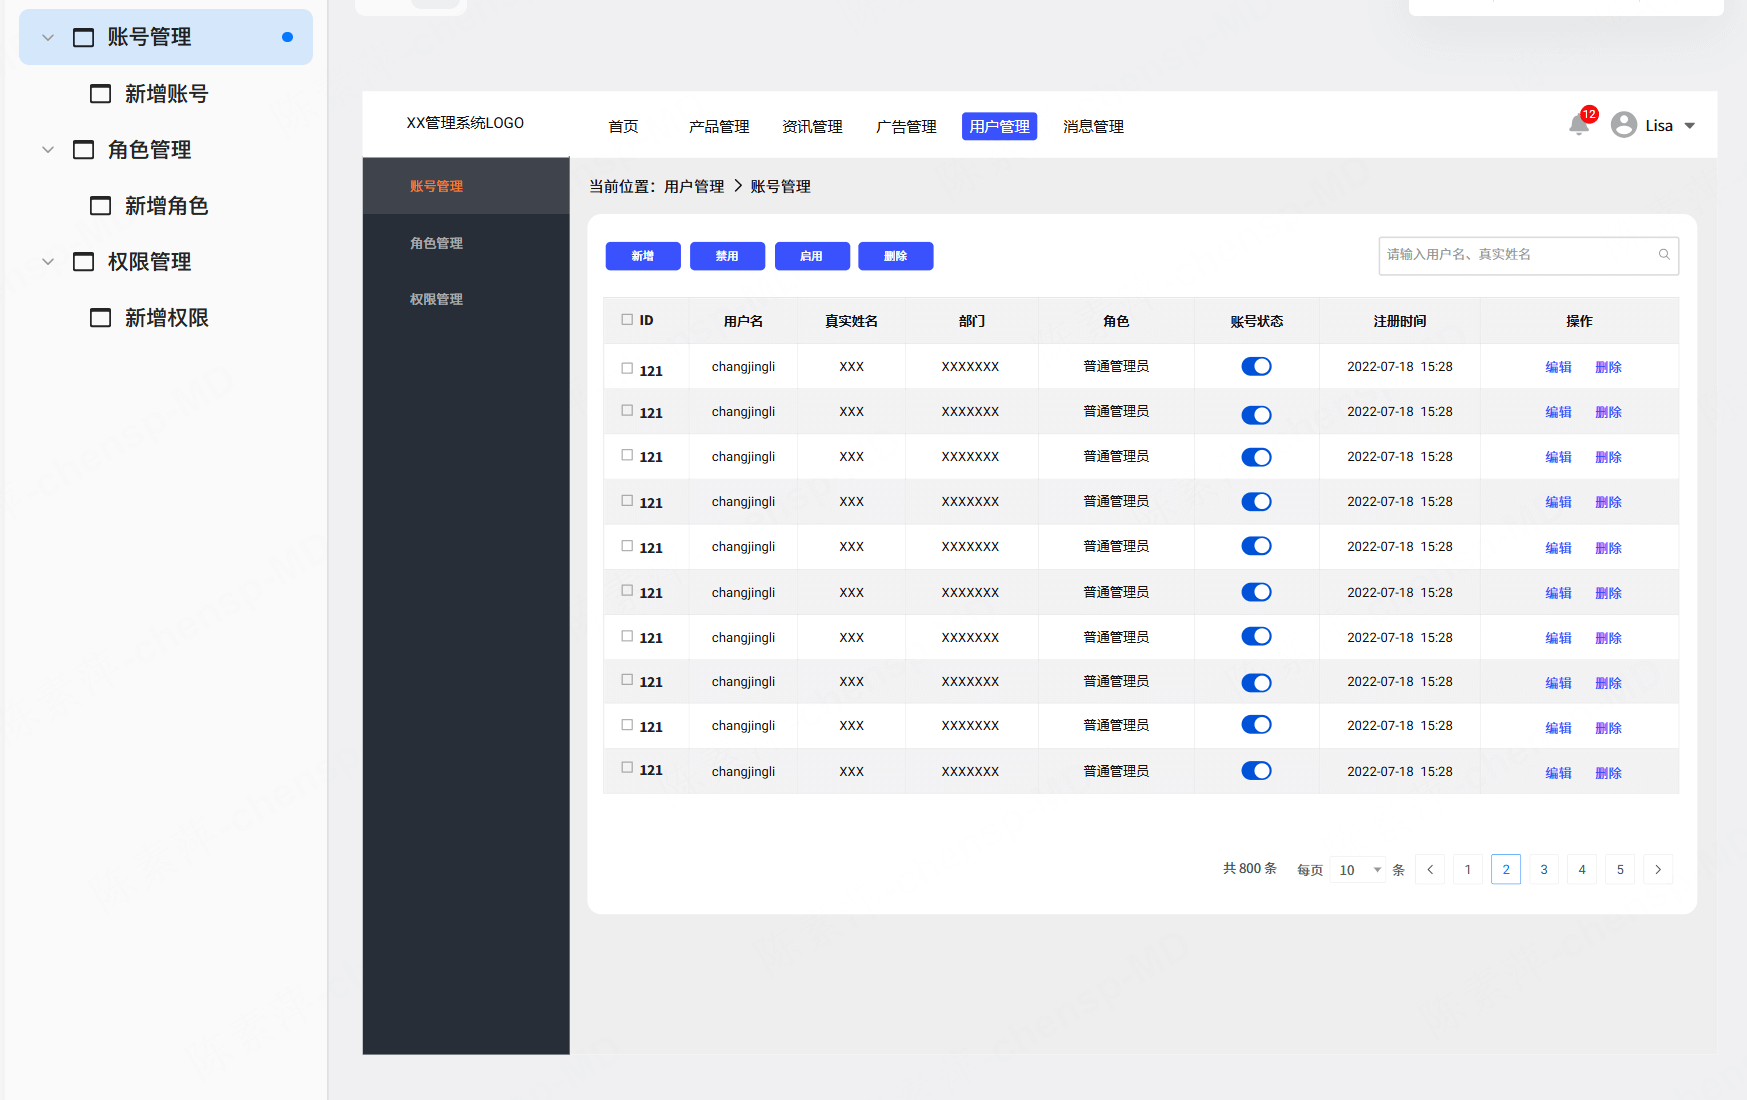The width and height of the screenshot is (1747, 1100).
Task: Select 角色管理 in dark sidebar menu
Action: point(436,243)
